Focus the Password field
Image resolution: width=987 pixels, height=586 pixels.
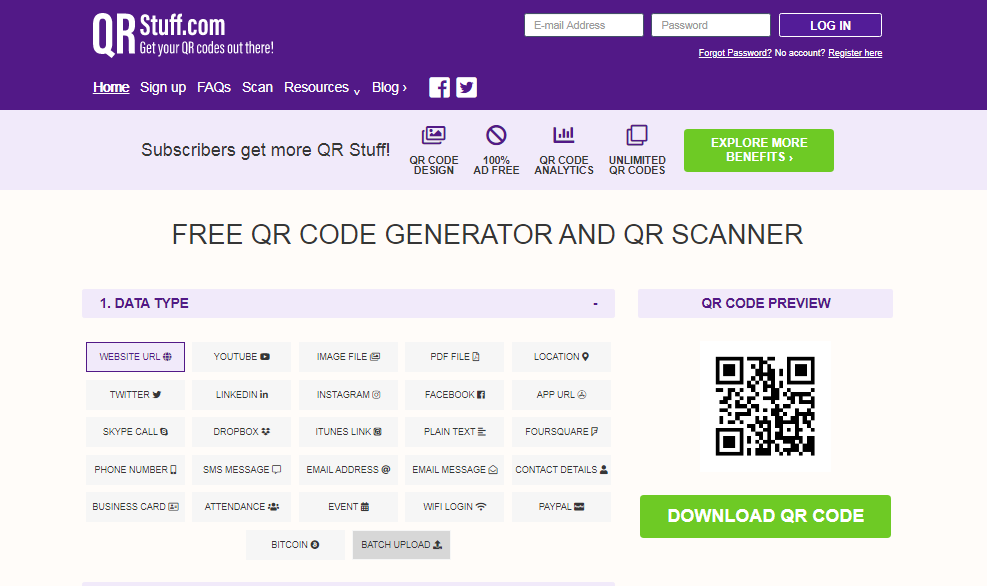click(711, 25)
